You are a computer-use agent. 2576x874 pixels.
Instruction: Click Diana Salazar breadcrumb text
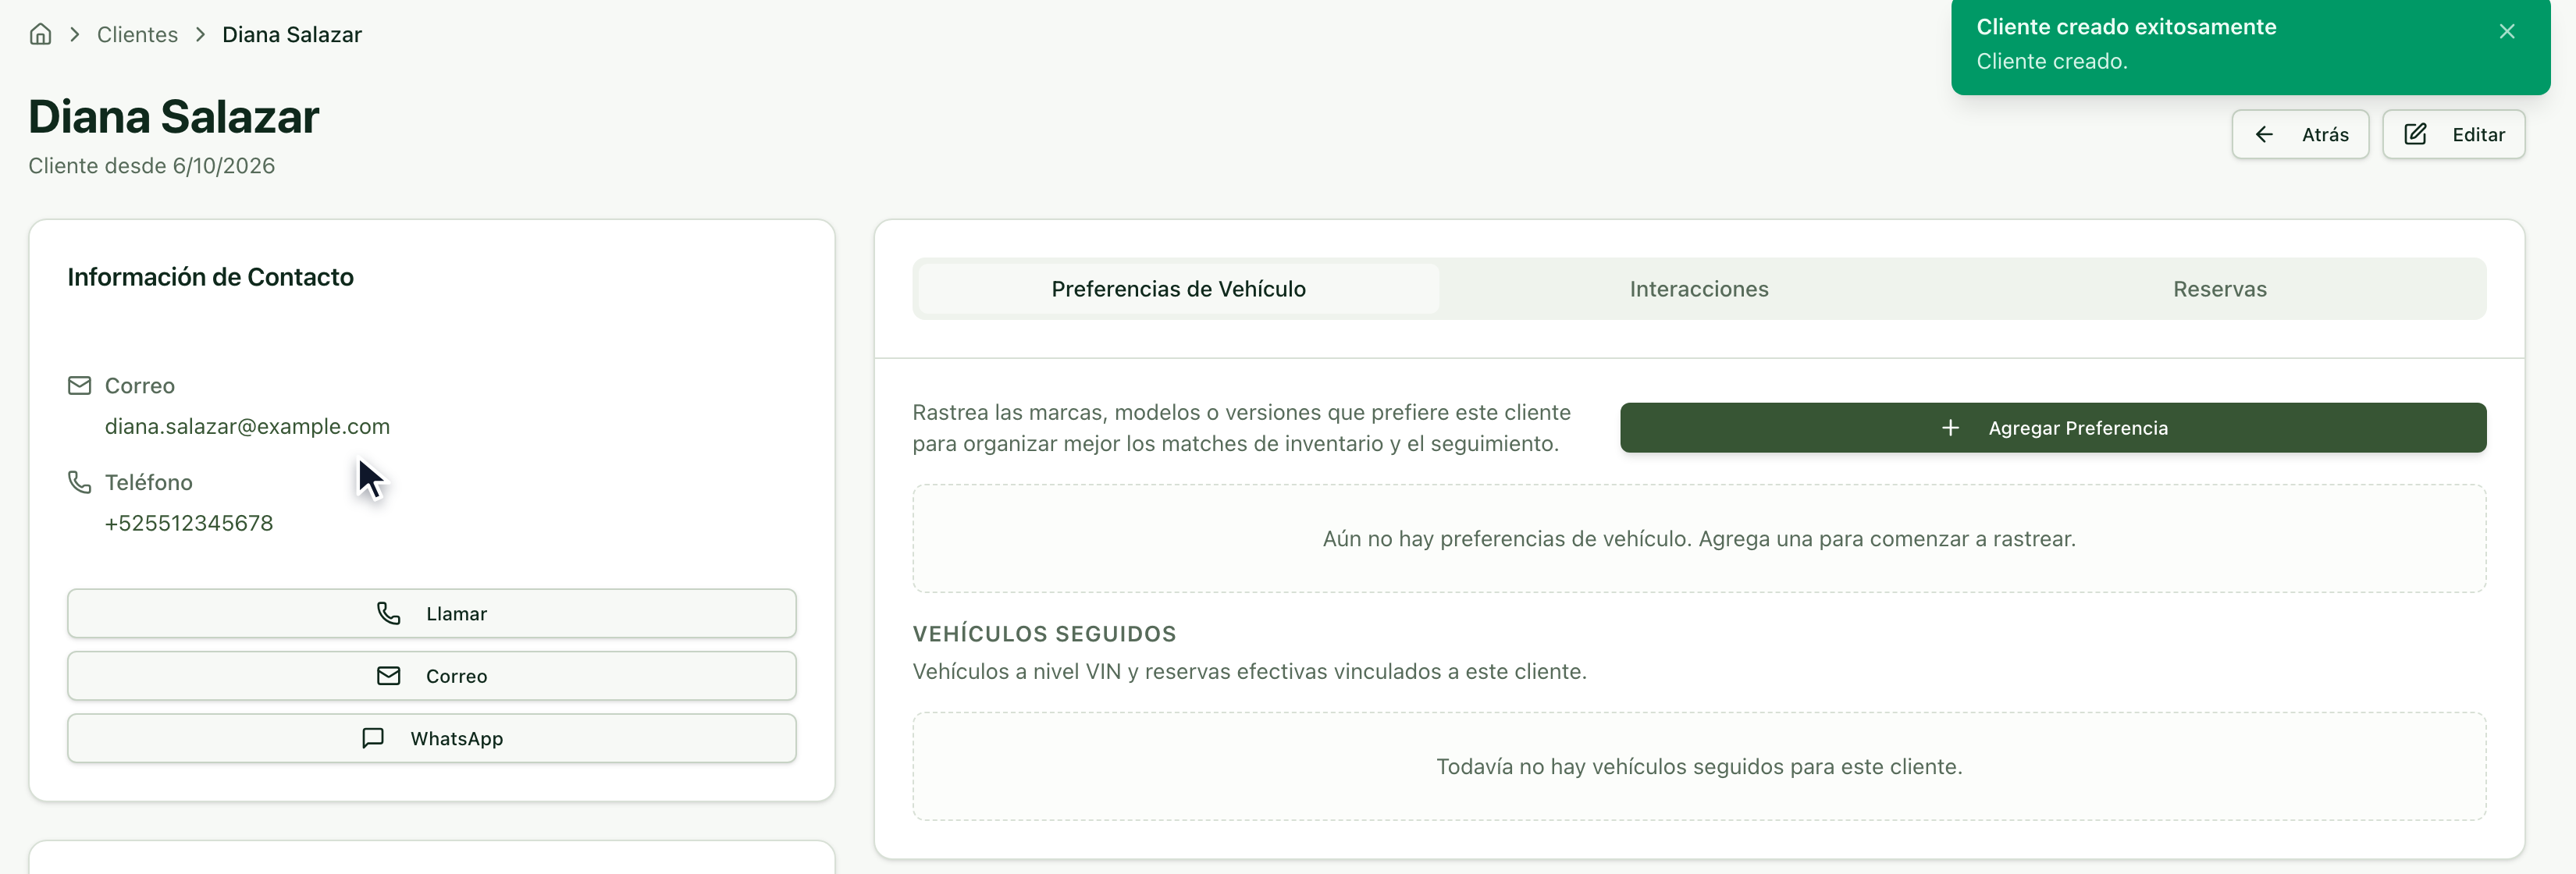[292, 34]
